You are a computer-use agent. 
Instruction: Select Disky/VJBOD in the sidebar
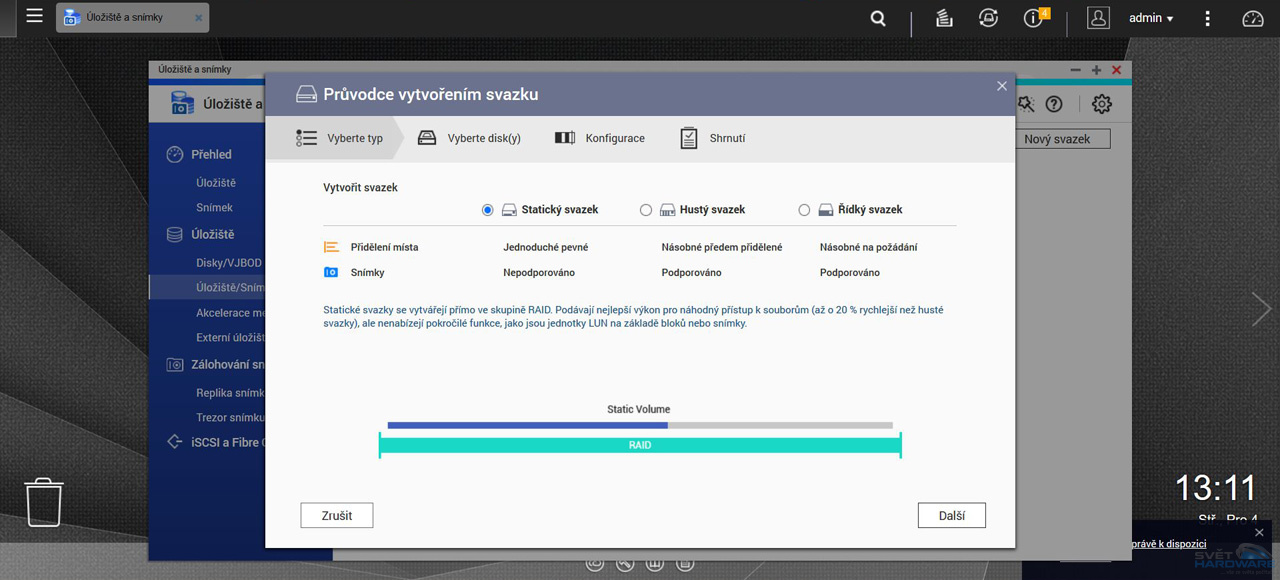coord(231,262)
